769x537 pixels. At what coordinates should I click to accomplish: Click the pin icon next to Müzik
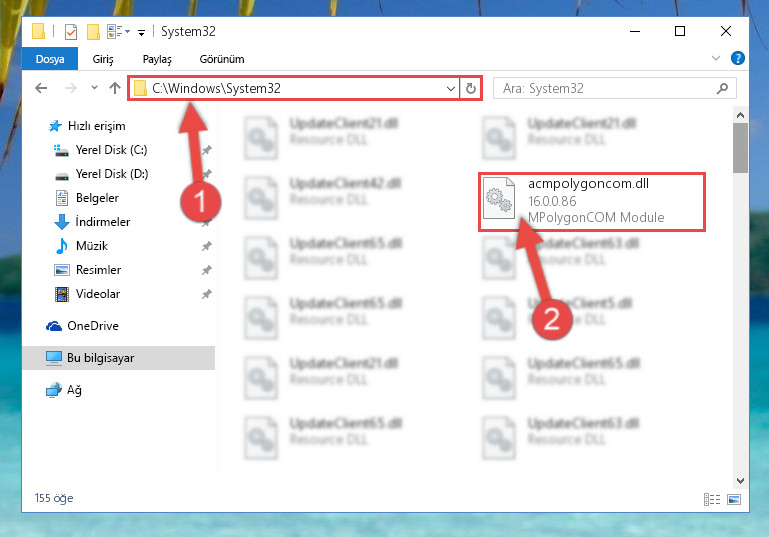pos(206,246)
